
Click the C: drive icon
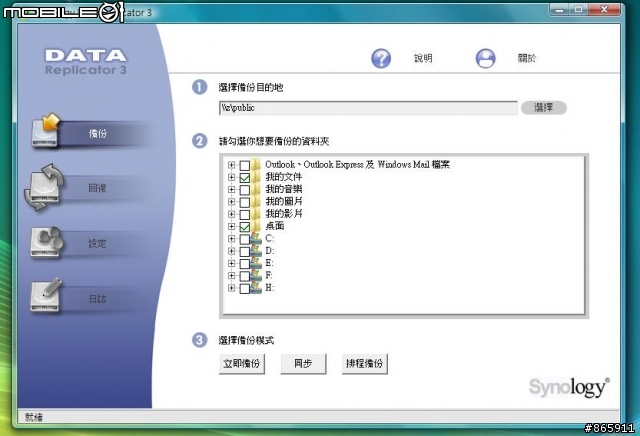click(256, 238)
